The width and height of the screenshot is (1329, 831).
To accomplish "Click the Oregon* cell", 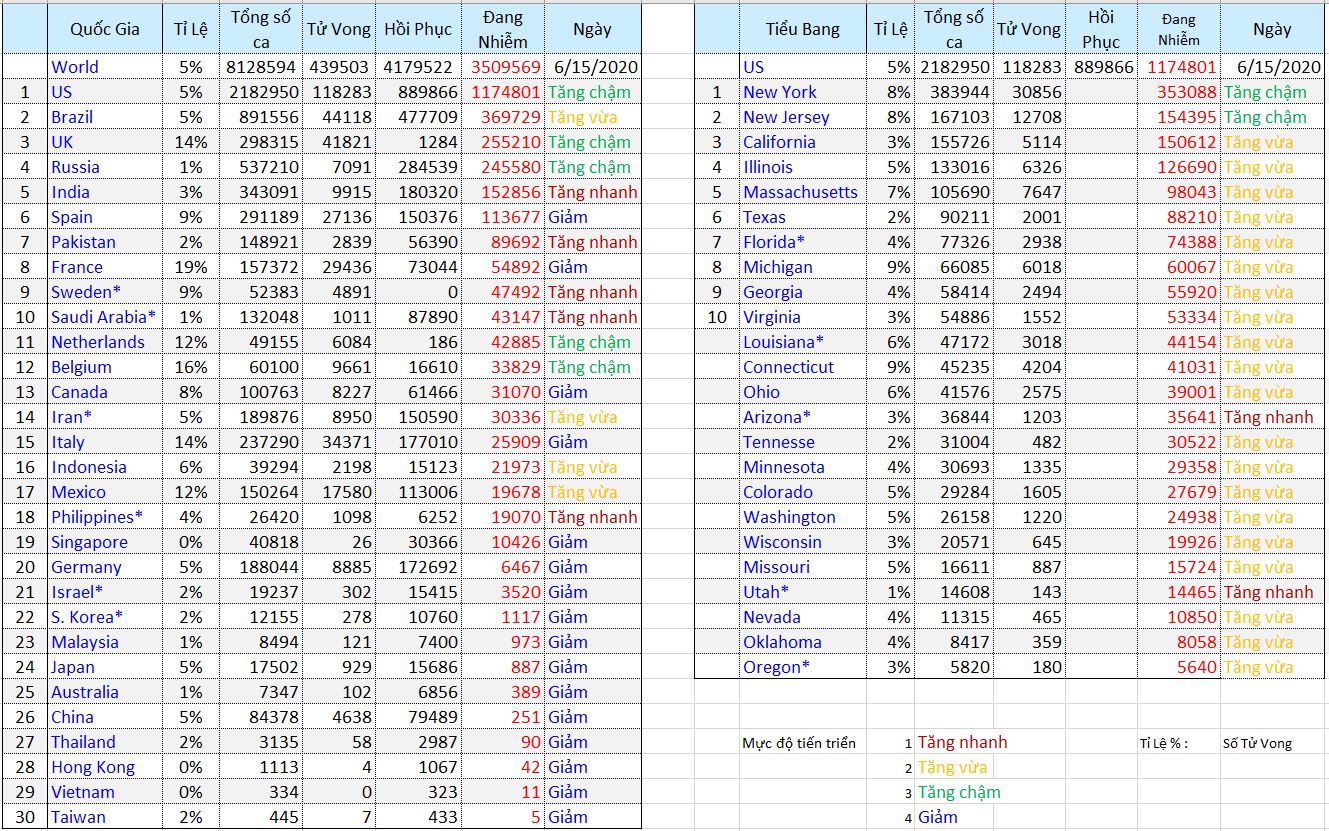I will [x=802, y=667].
